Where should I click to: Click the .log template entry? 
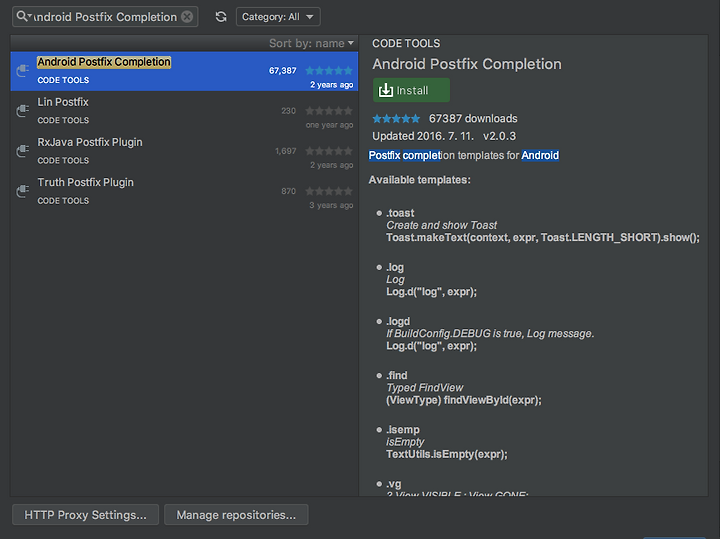click(x=395, y=267)
